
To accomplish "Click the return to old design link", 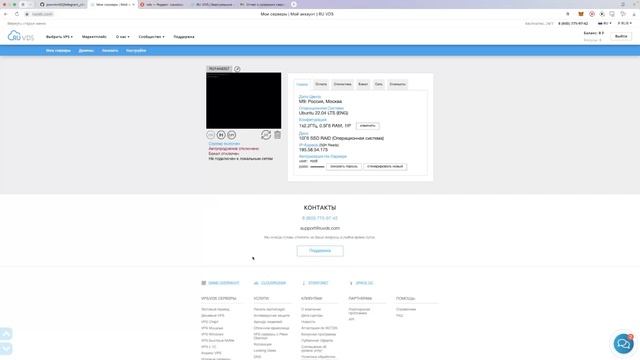I will coord(27,24).
